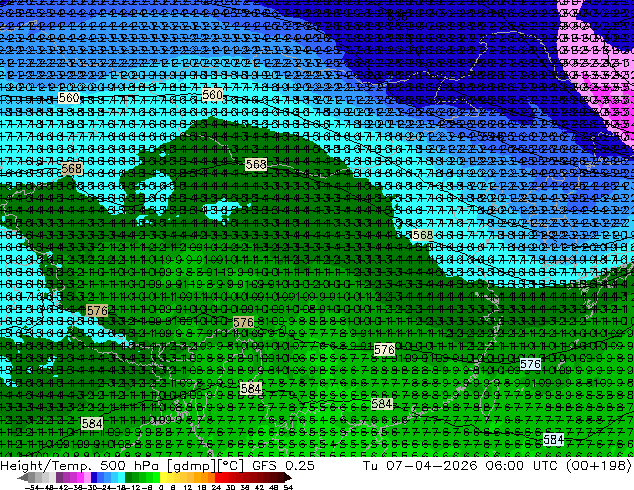The image size is (634, 490).
Task: Click the '560' contour label nearest the left edge
Action: click(69, 97)
